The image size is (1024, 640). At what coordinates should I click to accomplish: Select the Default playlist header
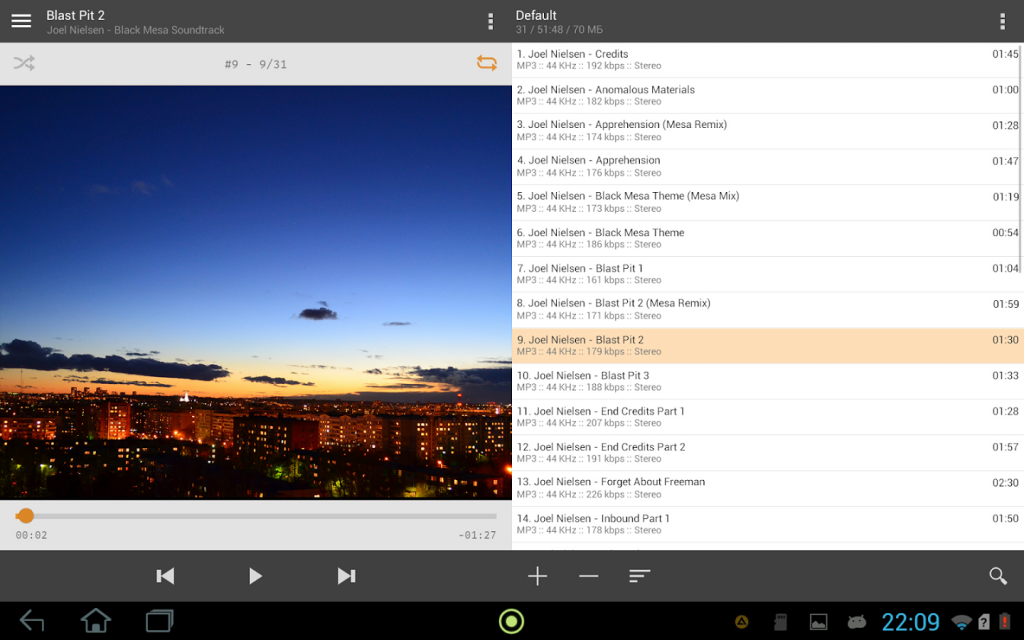point(600,20)
